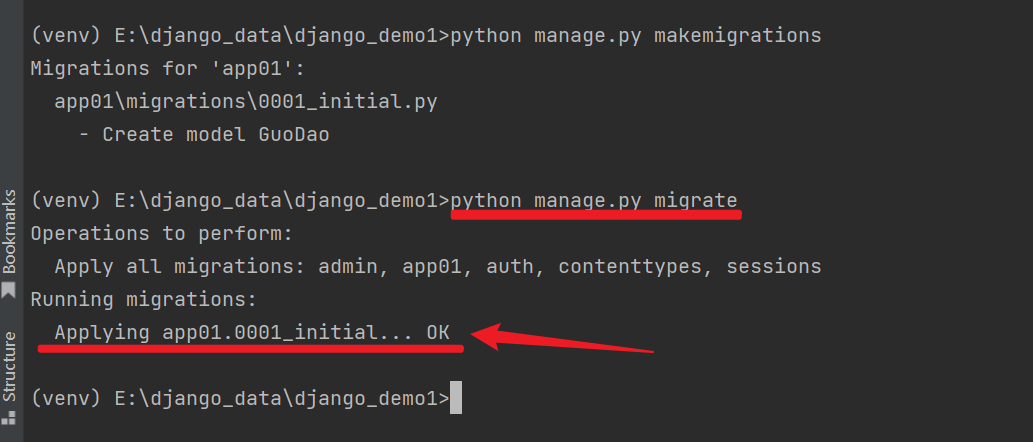Click the Bookmarks ribbon icon
The image size is (1033, 442).
coord(9,291)
